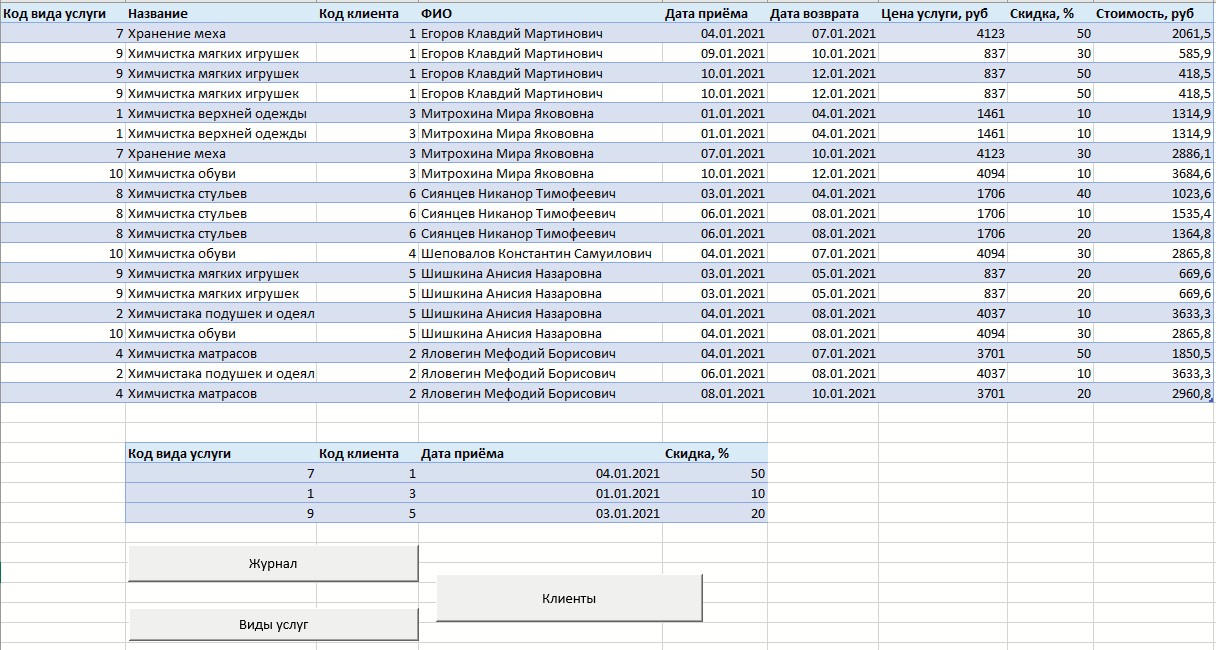Select discount 20 in the lower table
The width and height of the screenshot is (1216, 650).
[x=715, y=513]
